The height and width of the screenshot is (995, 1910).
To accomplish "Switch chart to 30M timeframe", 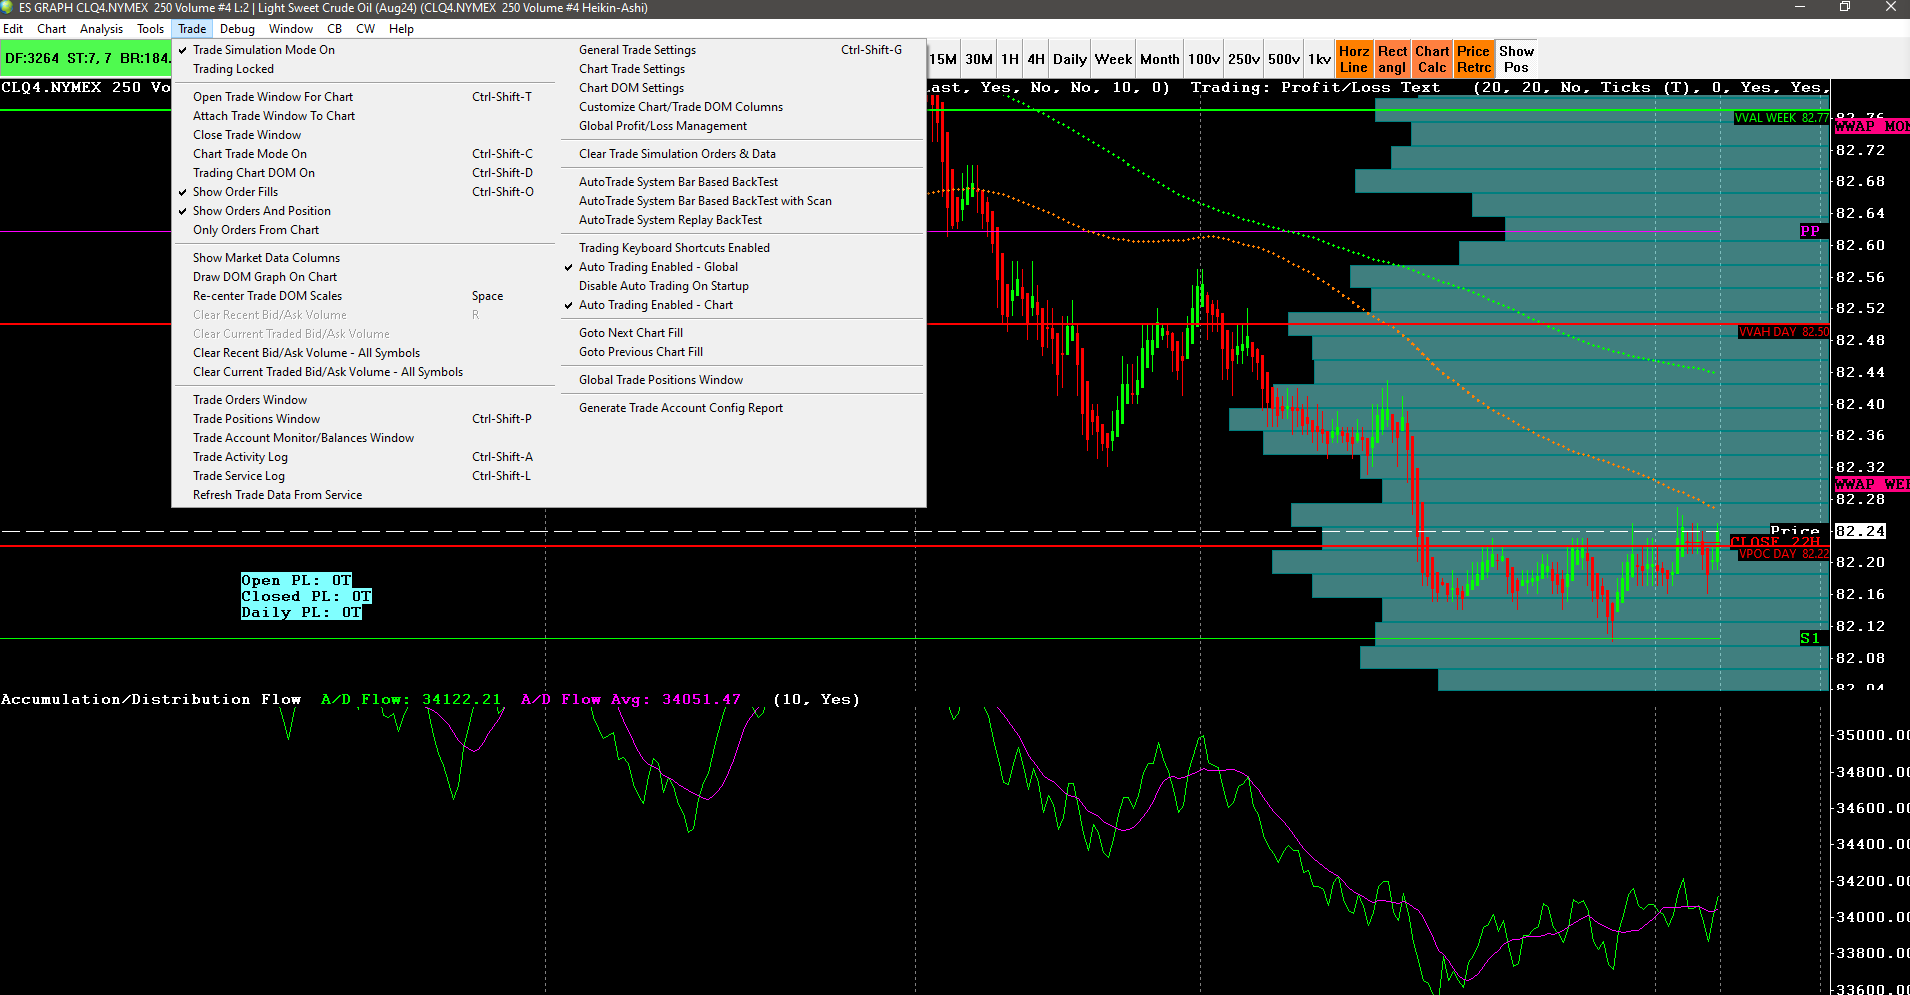I will point(979,59).
